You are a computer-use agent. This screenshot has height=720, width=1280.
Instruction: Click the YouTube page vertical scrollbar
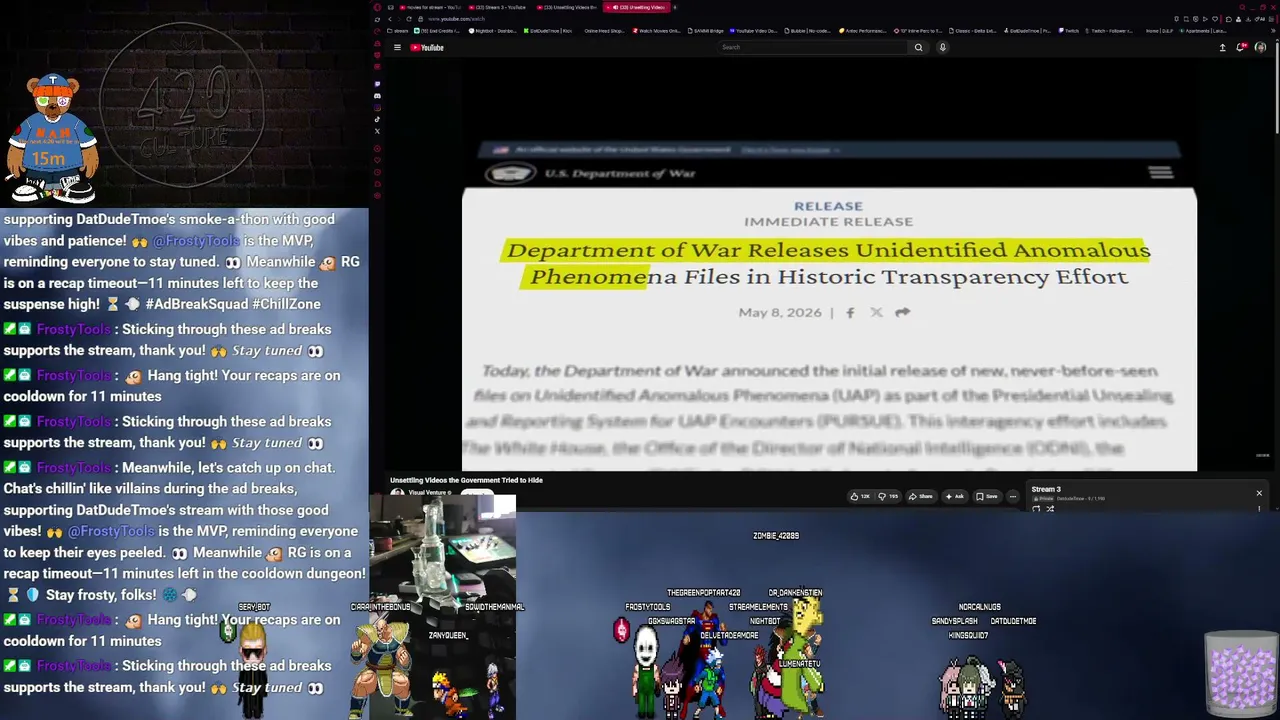pos(1276,90)
